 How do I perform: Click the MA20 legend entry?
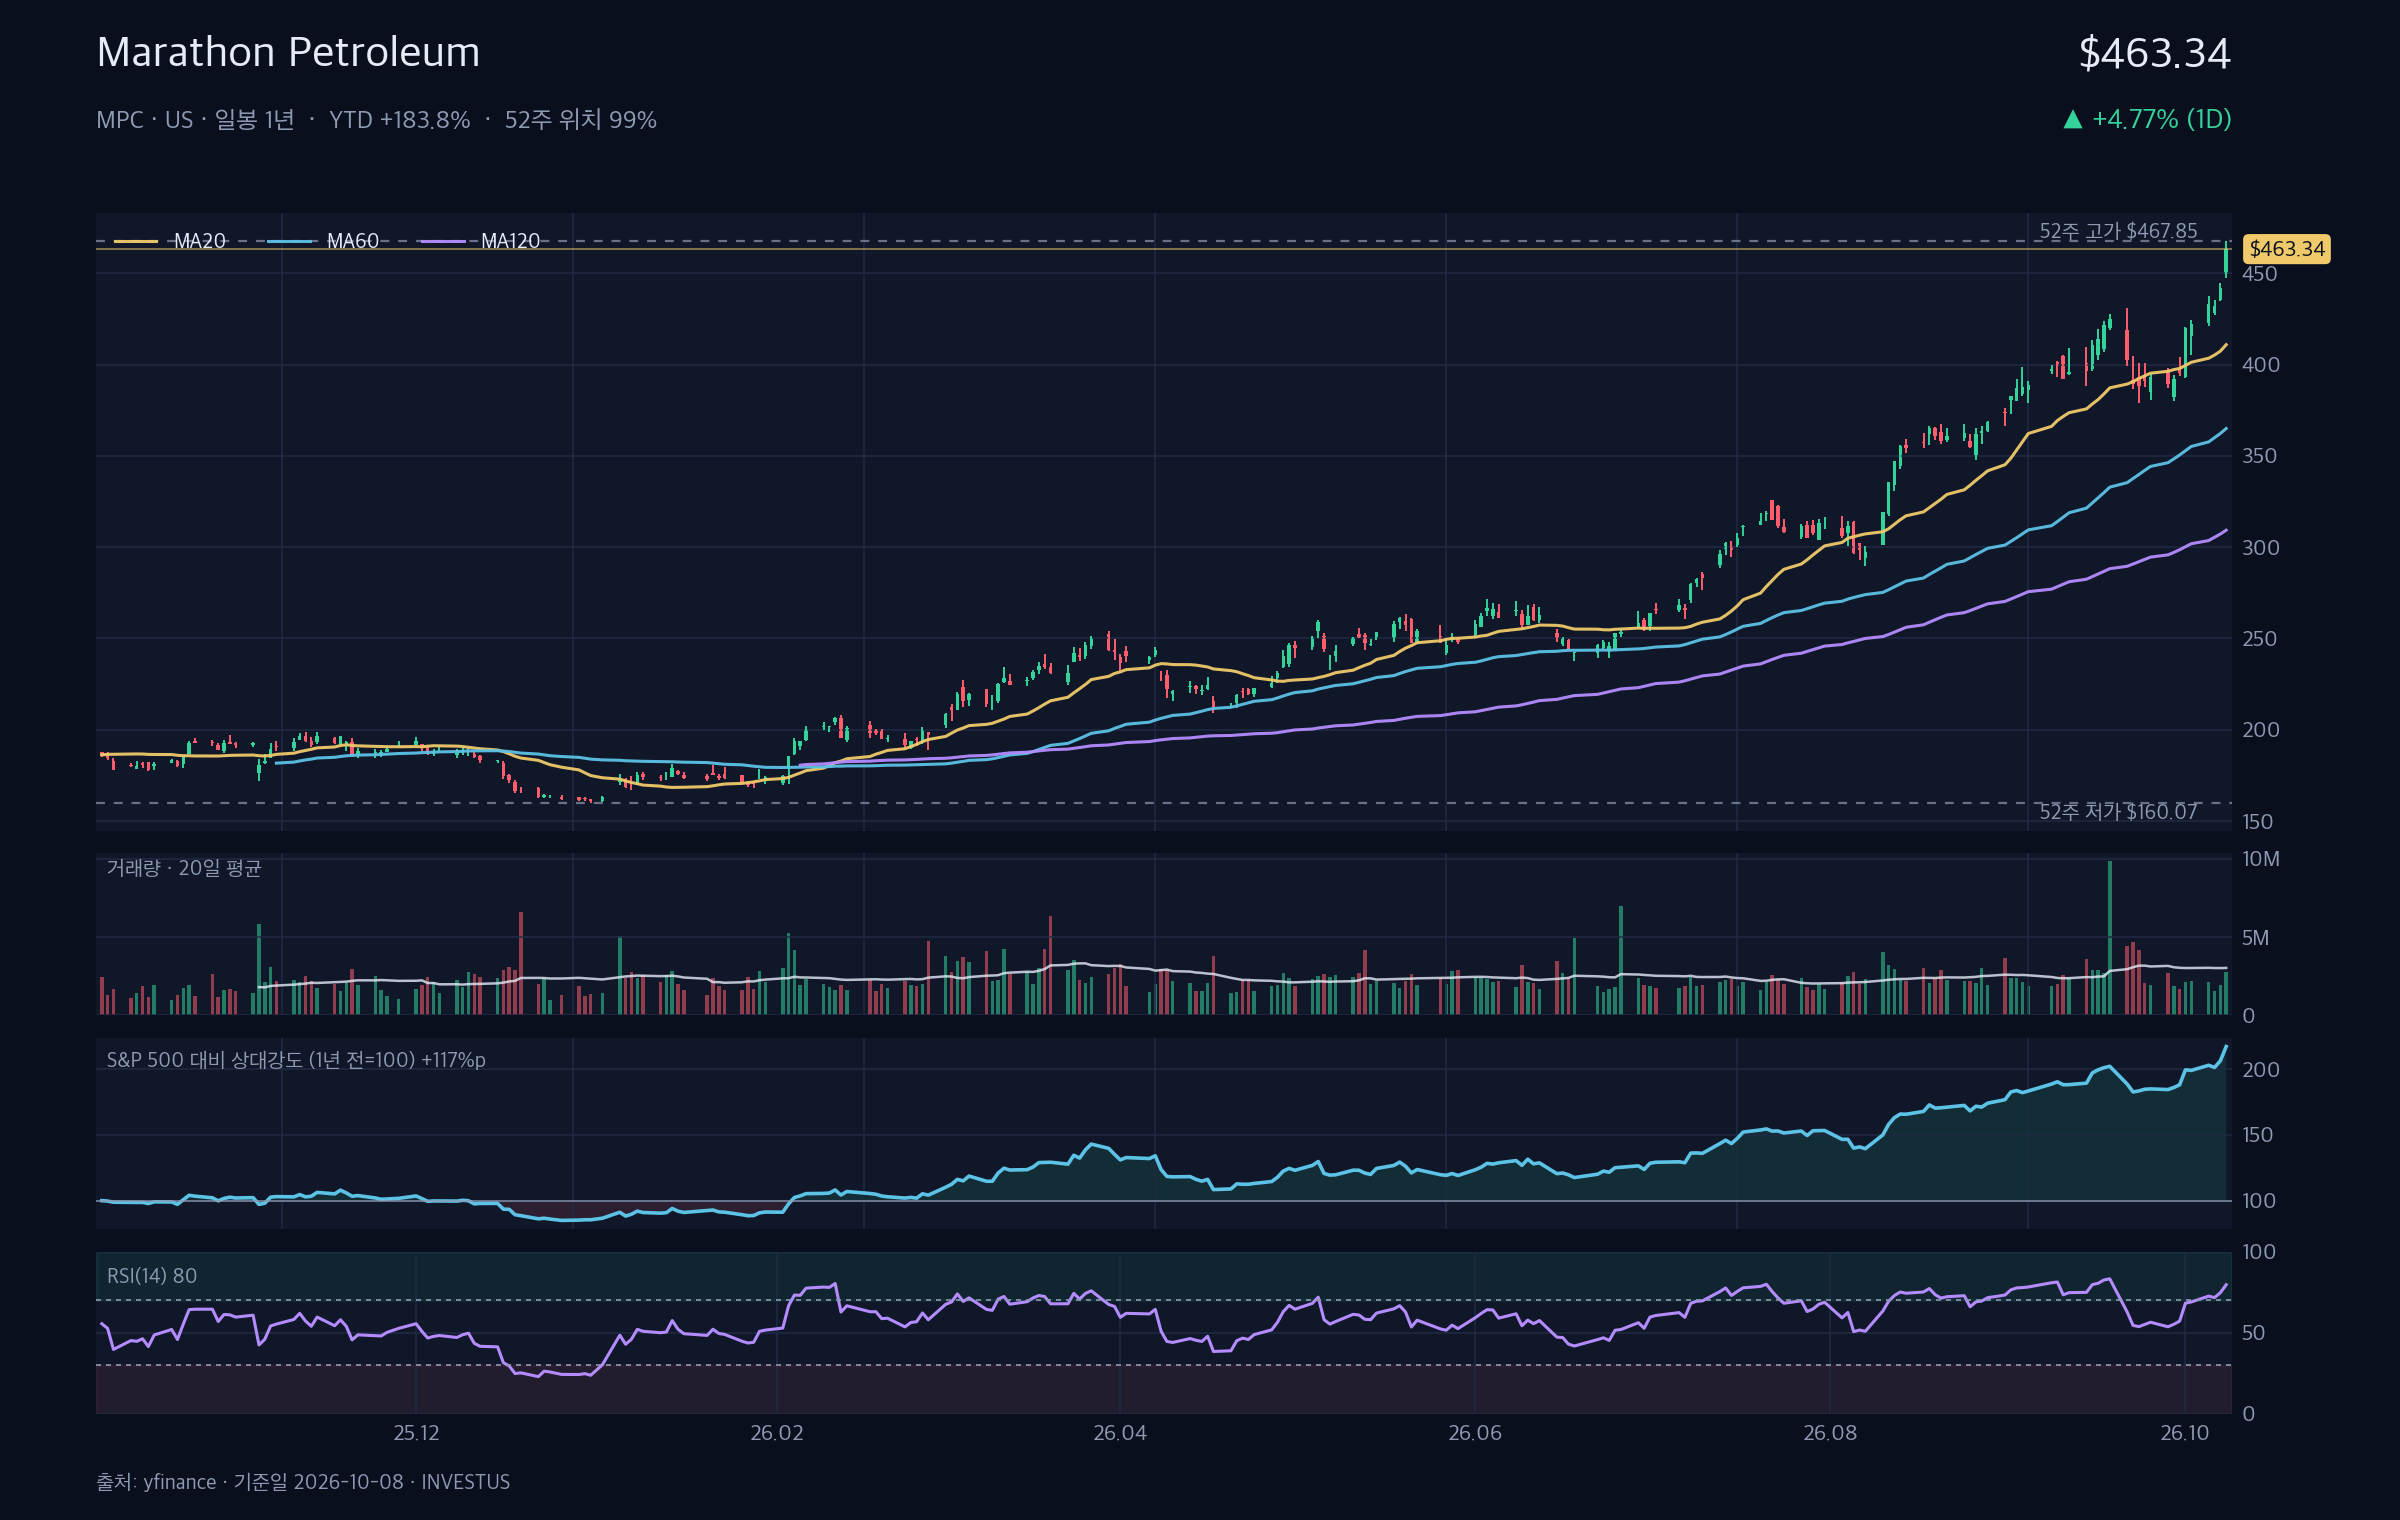pyautogui.click(x=171, y=241)
